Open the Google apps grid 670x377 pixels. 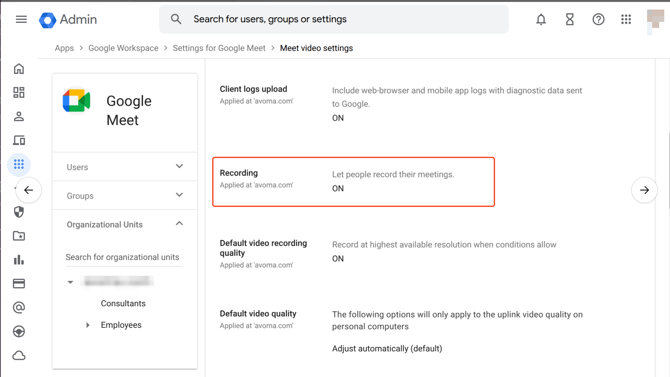(626, 19)
